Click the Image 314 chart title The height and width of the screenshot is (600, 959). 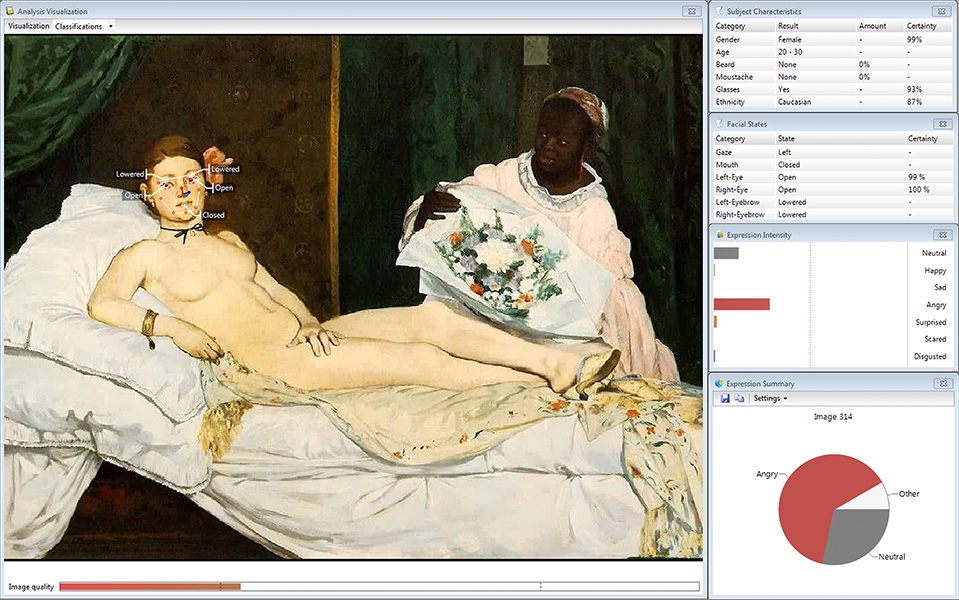832,417
